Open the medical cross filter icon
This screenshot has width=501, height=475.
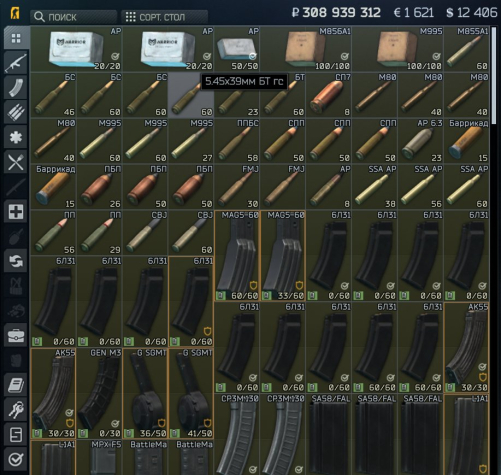click(16, 211)
